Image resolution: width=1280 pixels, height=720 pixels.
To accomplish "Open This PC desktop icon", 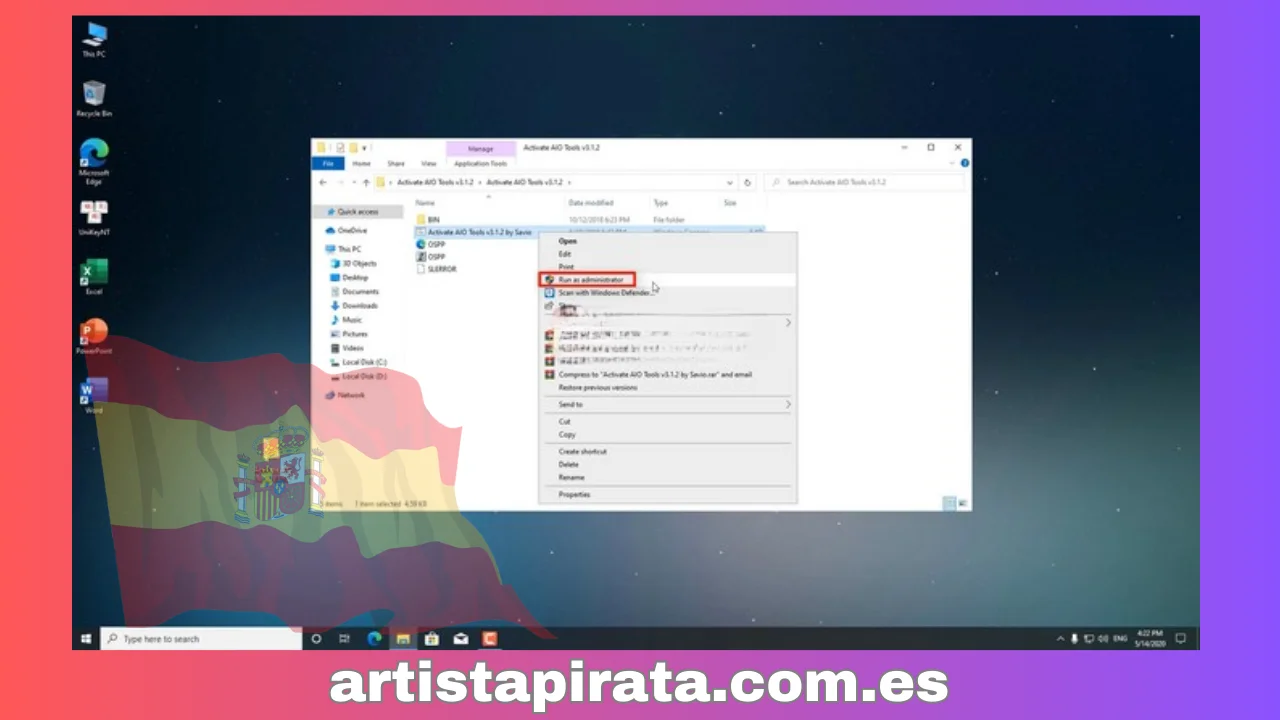I will pyautogui.click(x=94, y=40).
